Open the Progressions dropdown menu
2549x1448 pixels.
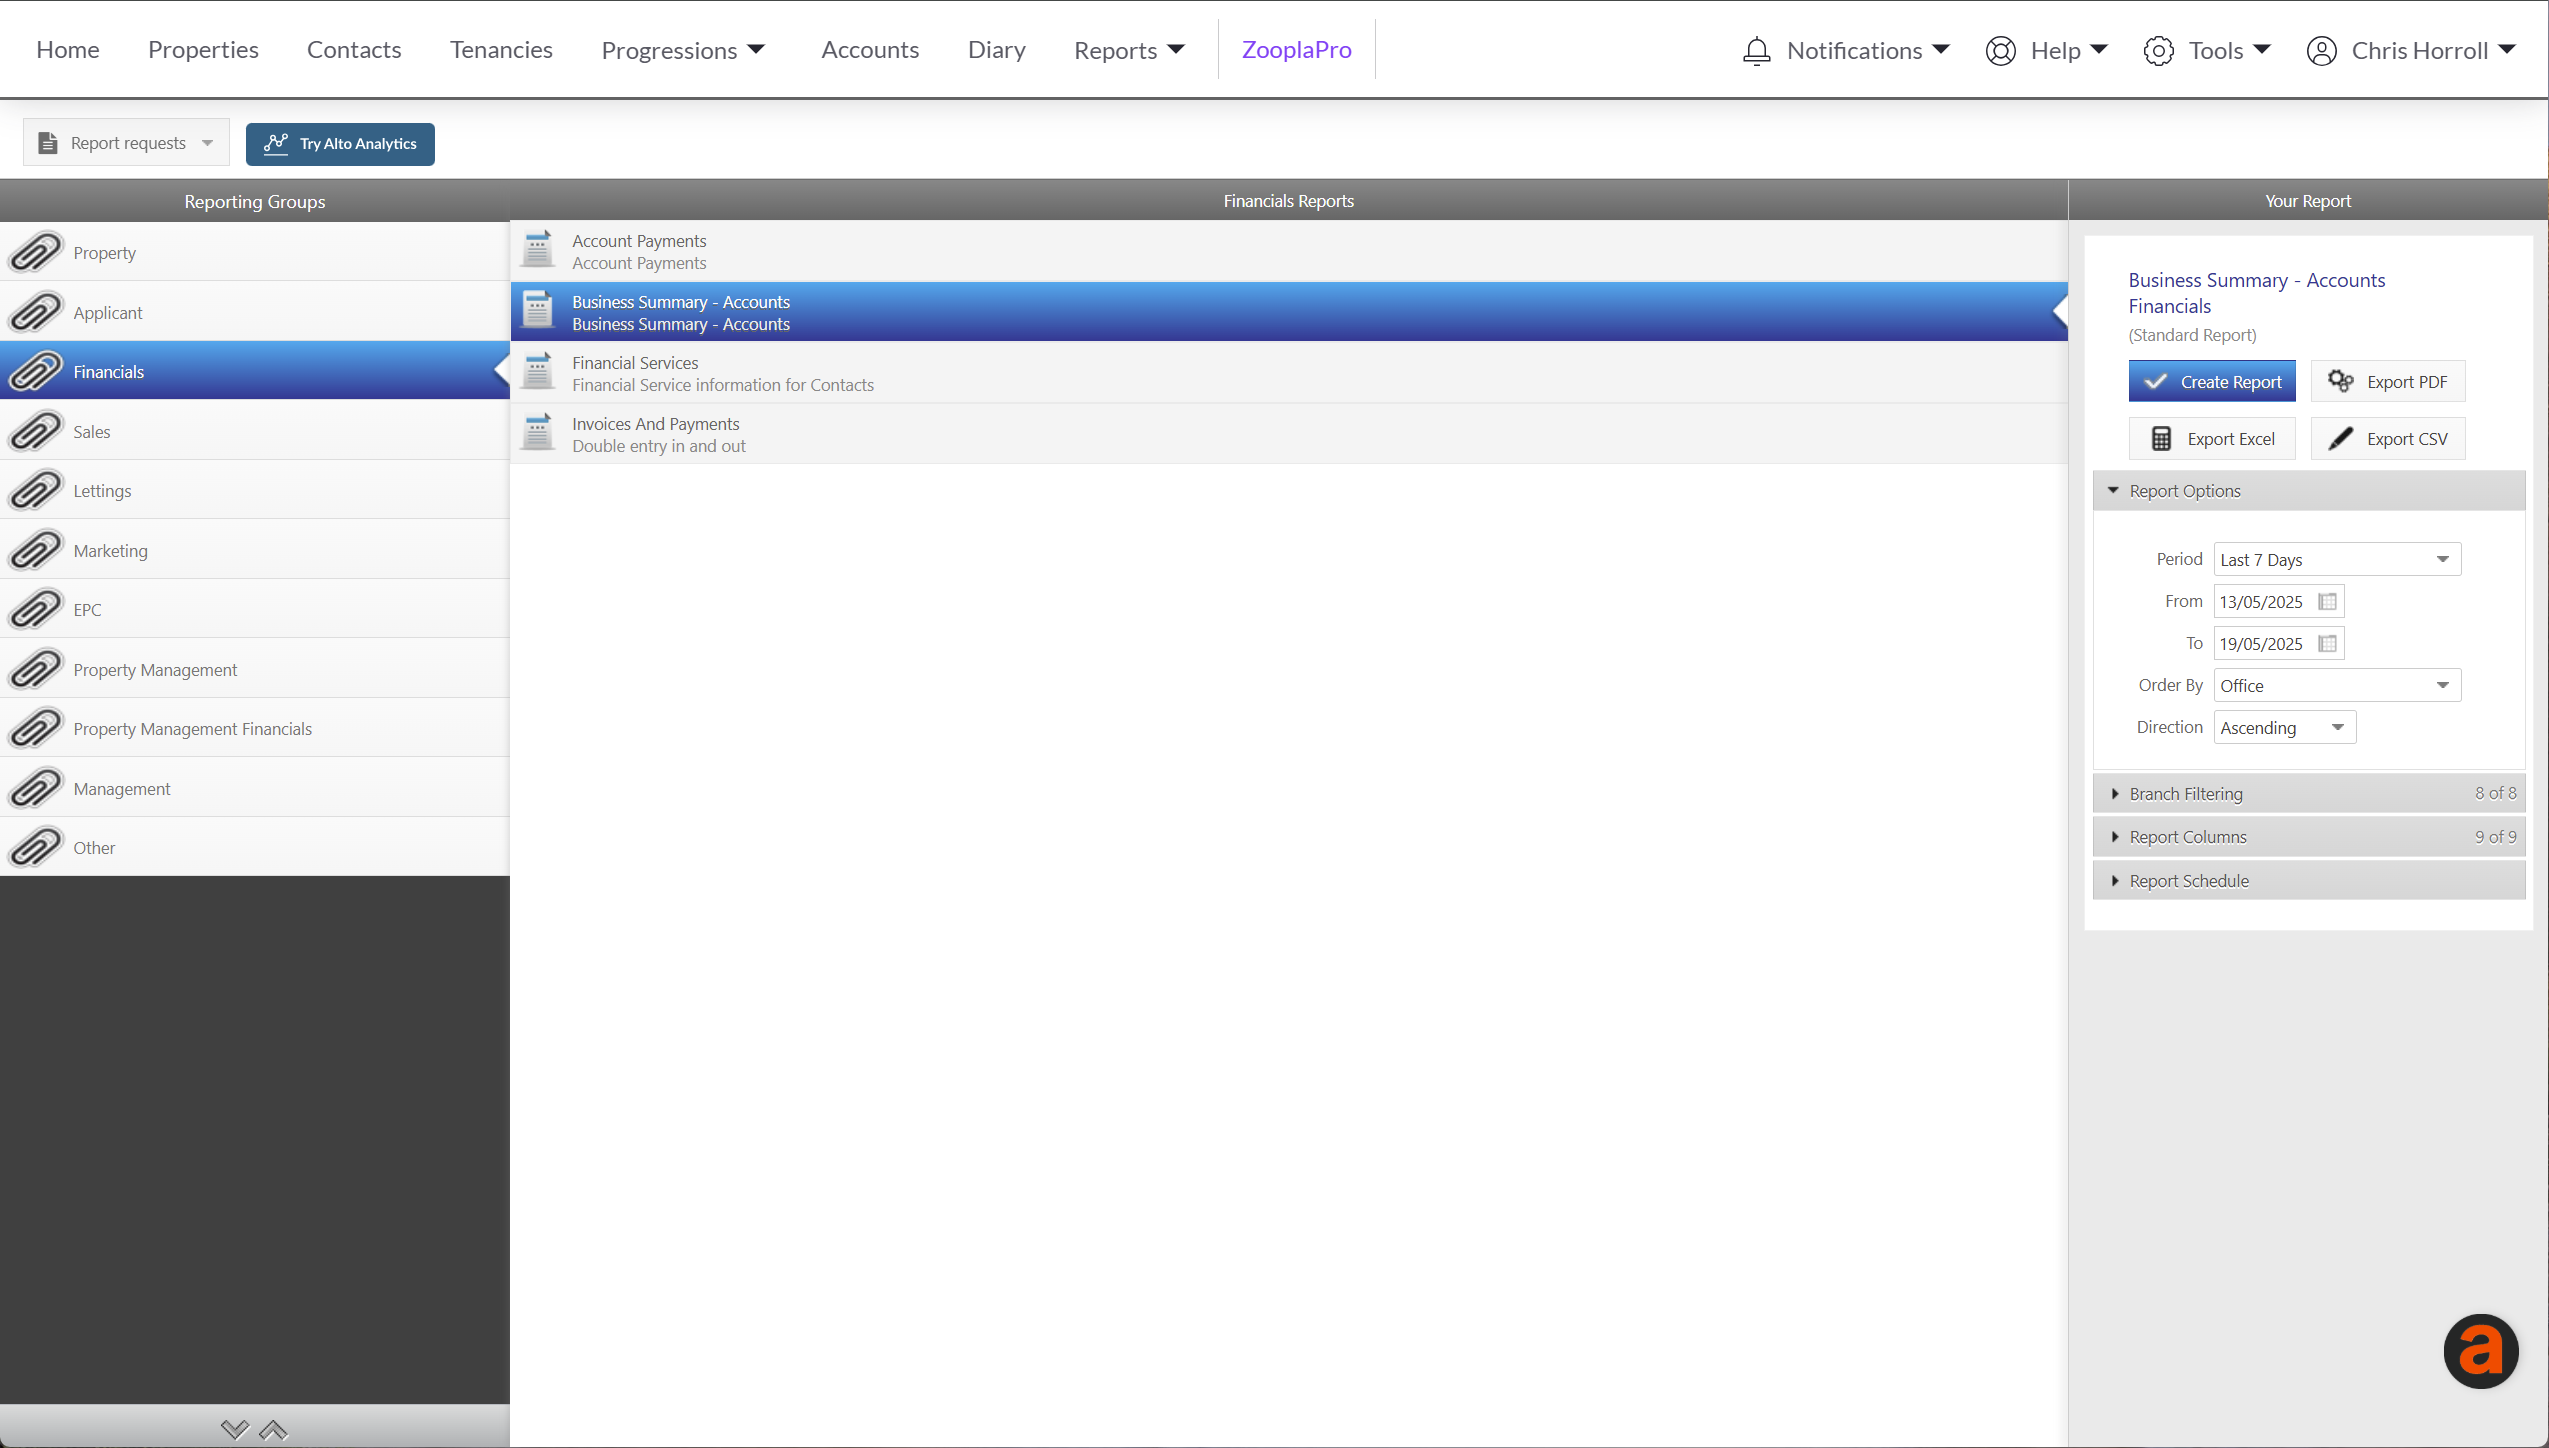click(x=683, y=50)
